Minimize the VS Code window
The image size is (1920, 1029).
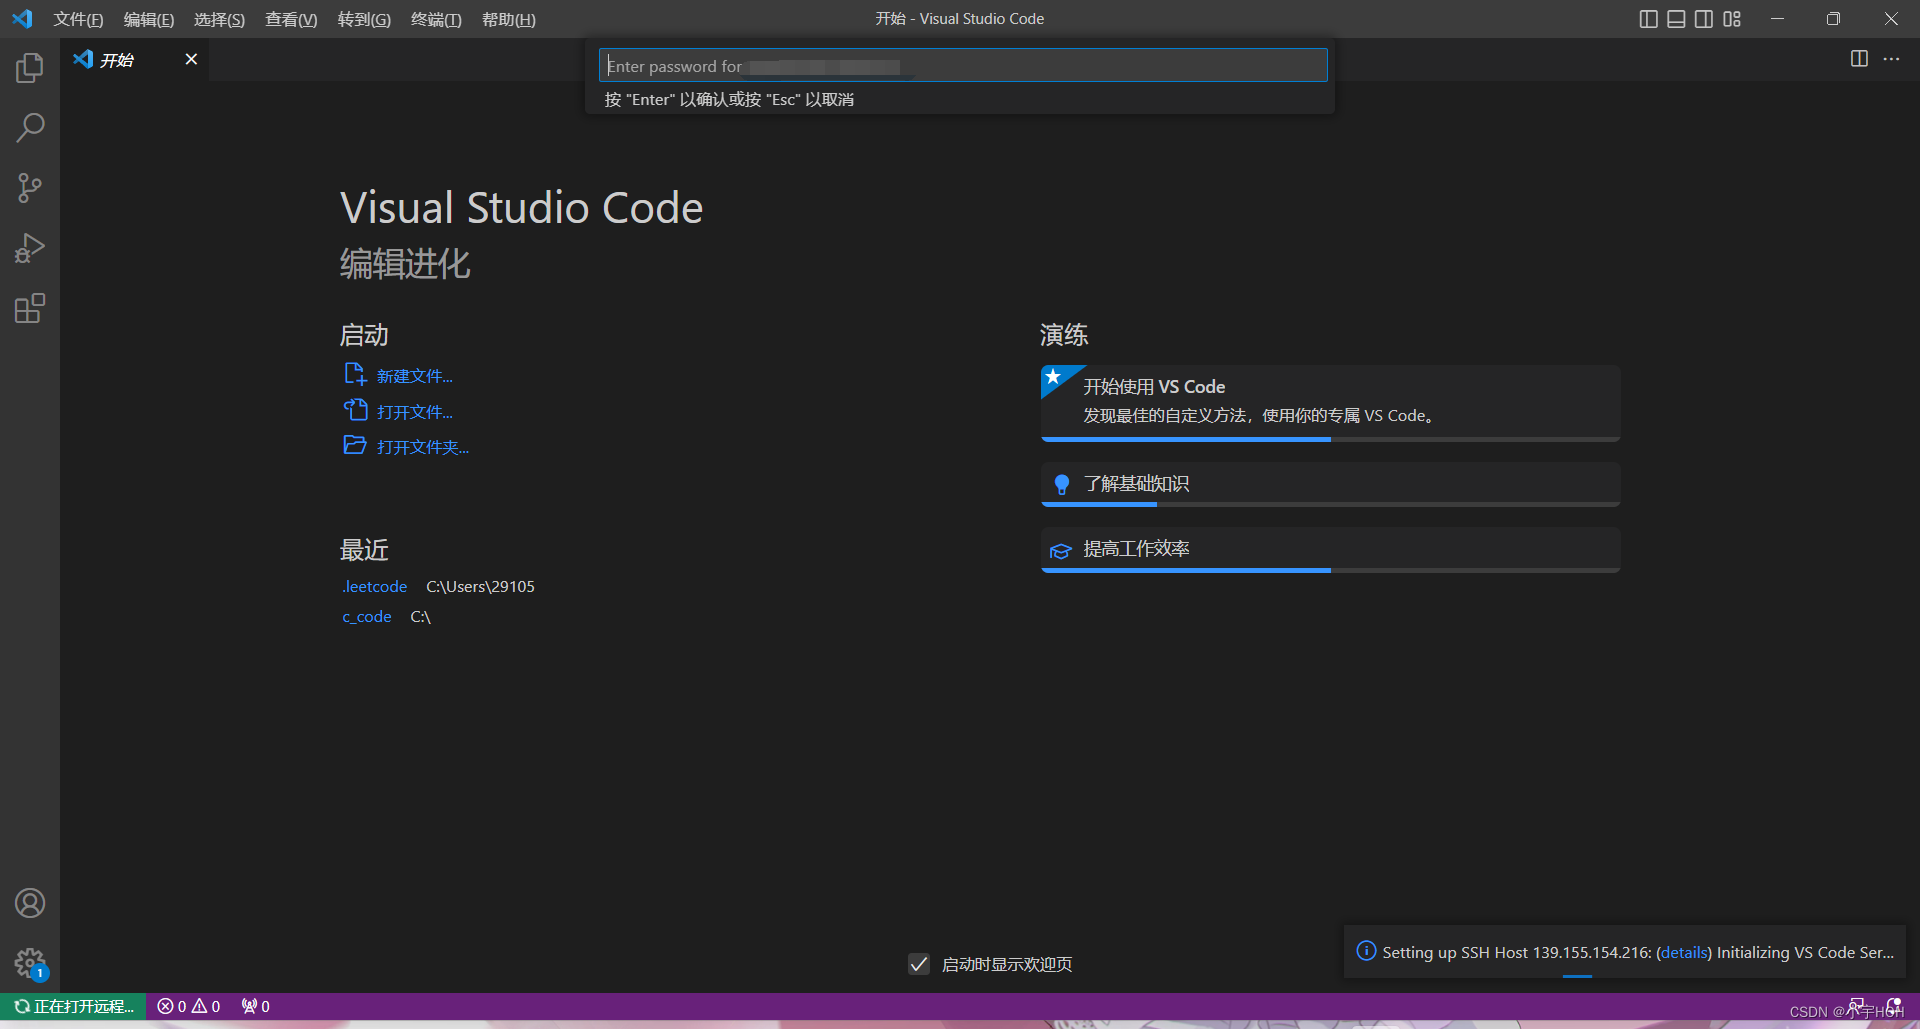click(1777, 19)
